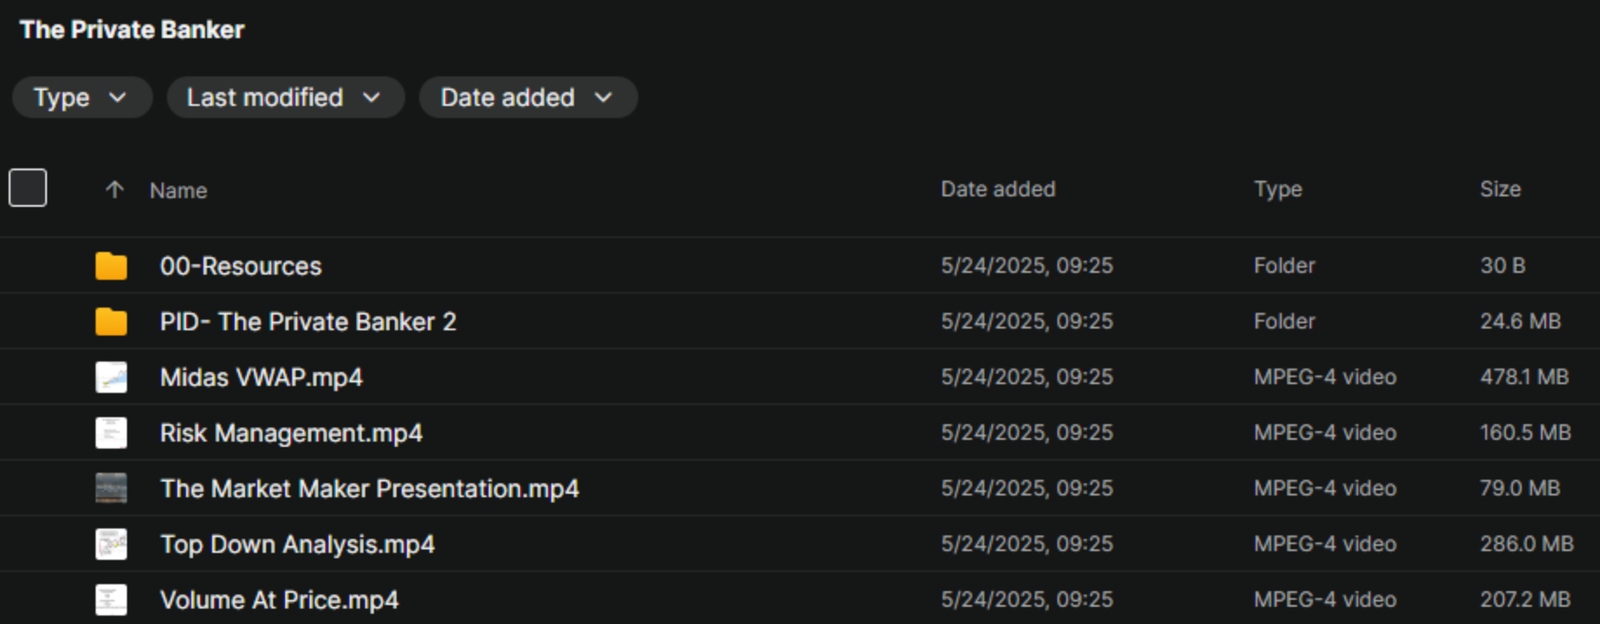1600x624 pixels.
Task: Click The Market Maker Presentation.mp4 thumbnail
Action: click(x=111, y=489)
